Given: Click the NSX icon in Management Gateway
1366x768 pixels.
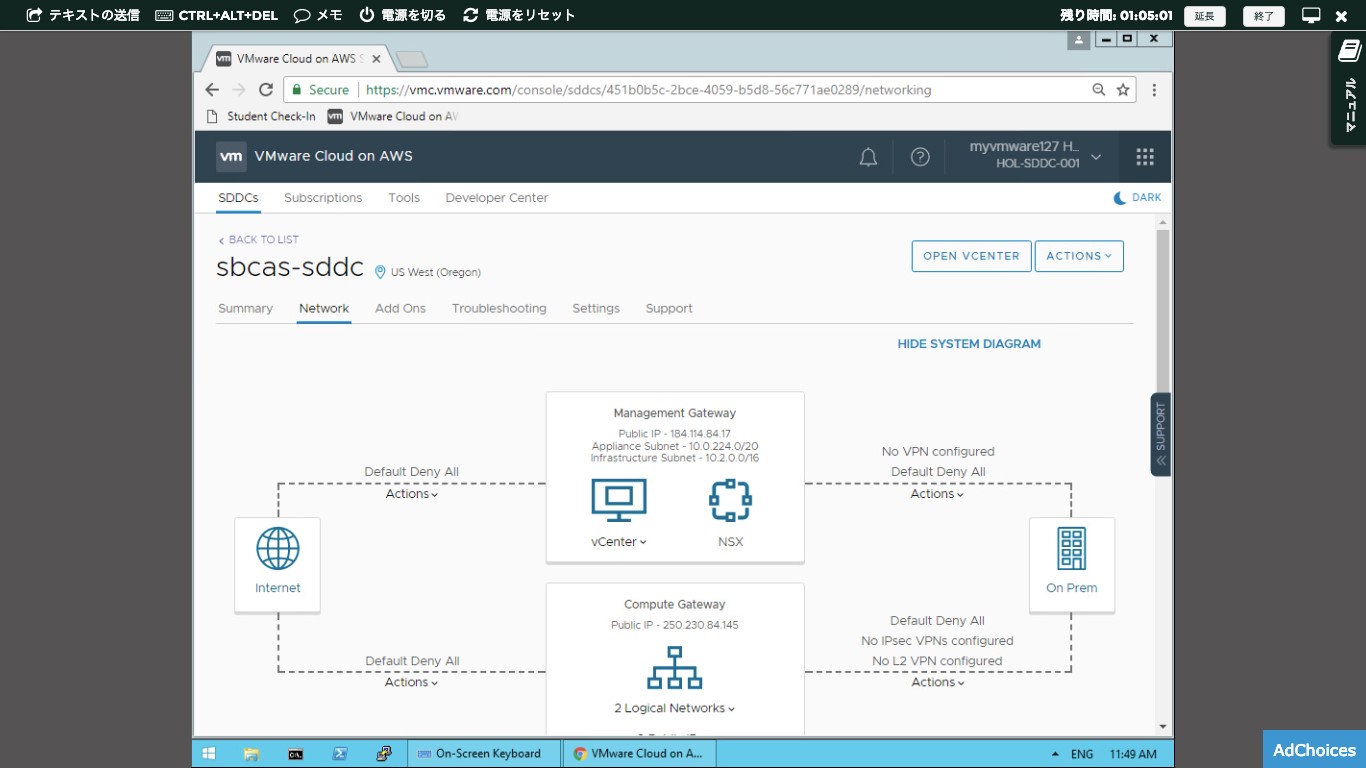Looking at the screenshot, I should pyautogui.click(x=730, y=500).
